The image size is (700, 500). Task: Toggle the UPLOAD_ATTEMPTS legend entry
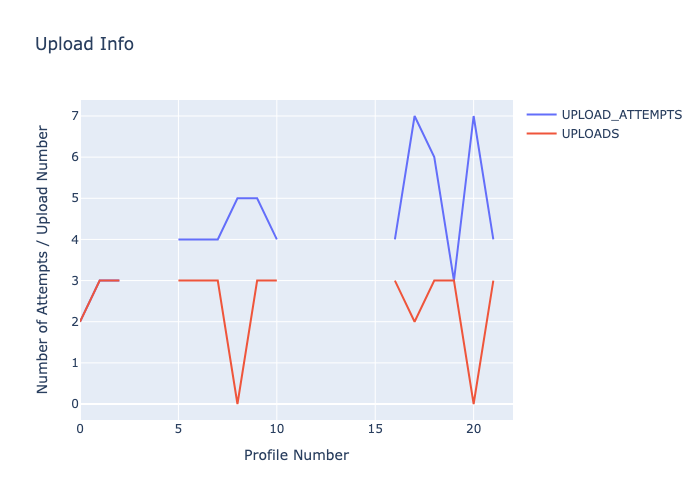621,115
